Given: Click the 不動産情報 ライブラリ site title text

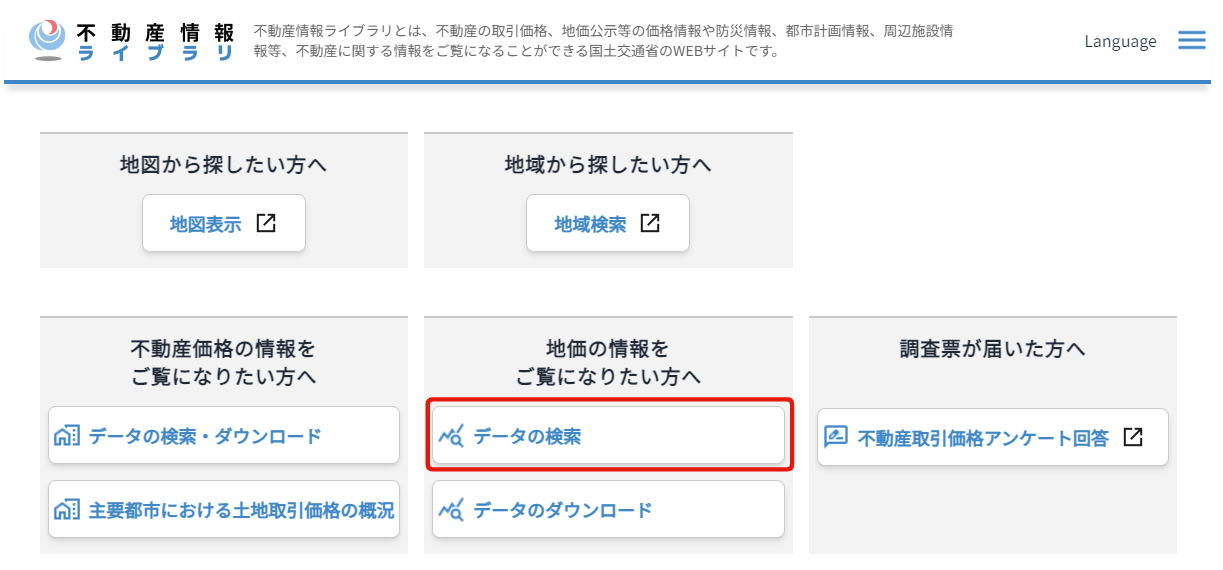Looking at the screenshot, I should tap(156, 41).
